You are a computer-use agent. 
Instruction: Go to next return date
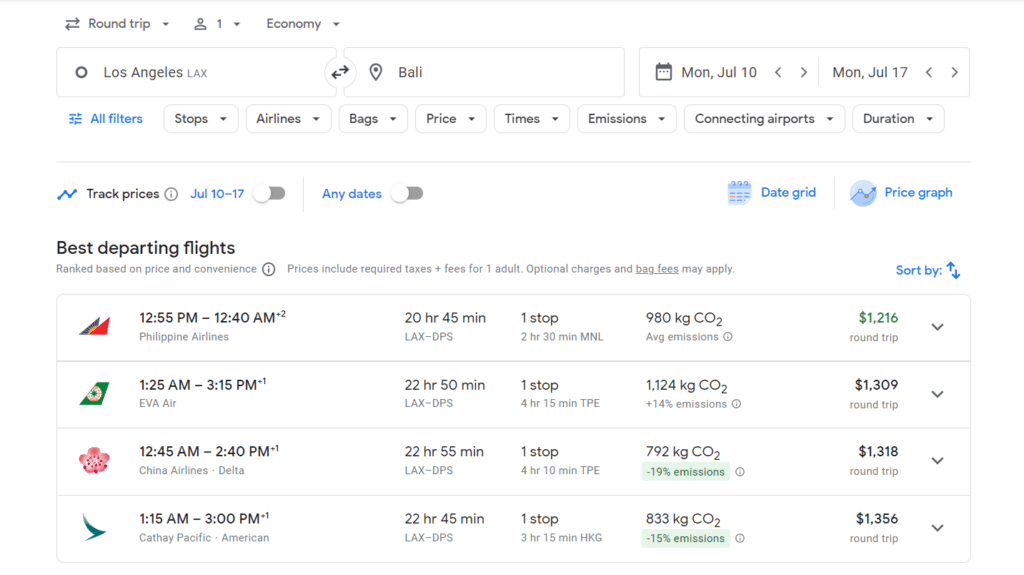(954, 73)
